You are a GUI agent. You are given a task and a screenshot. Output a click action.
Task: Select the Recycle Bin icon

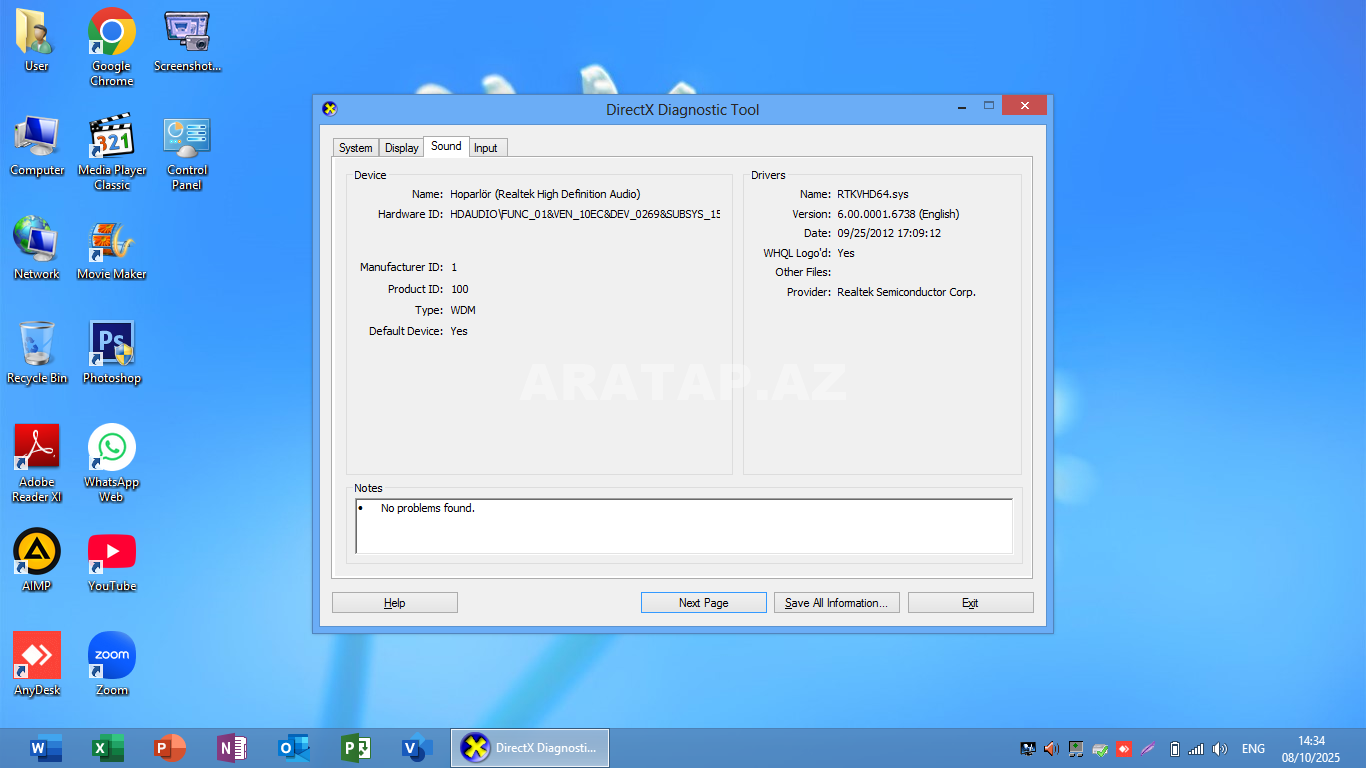pos(37,352)
